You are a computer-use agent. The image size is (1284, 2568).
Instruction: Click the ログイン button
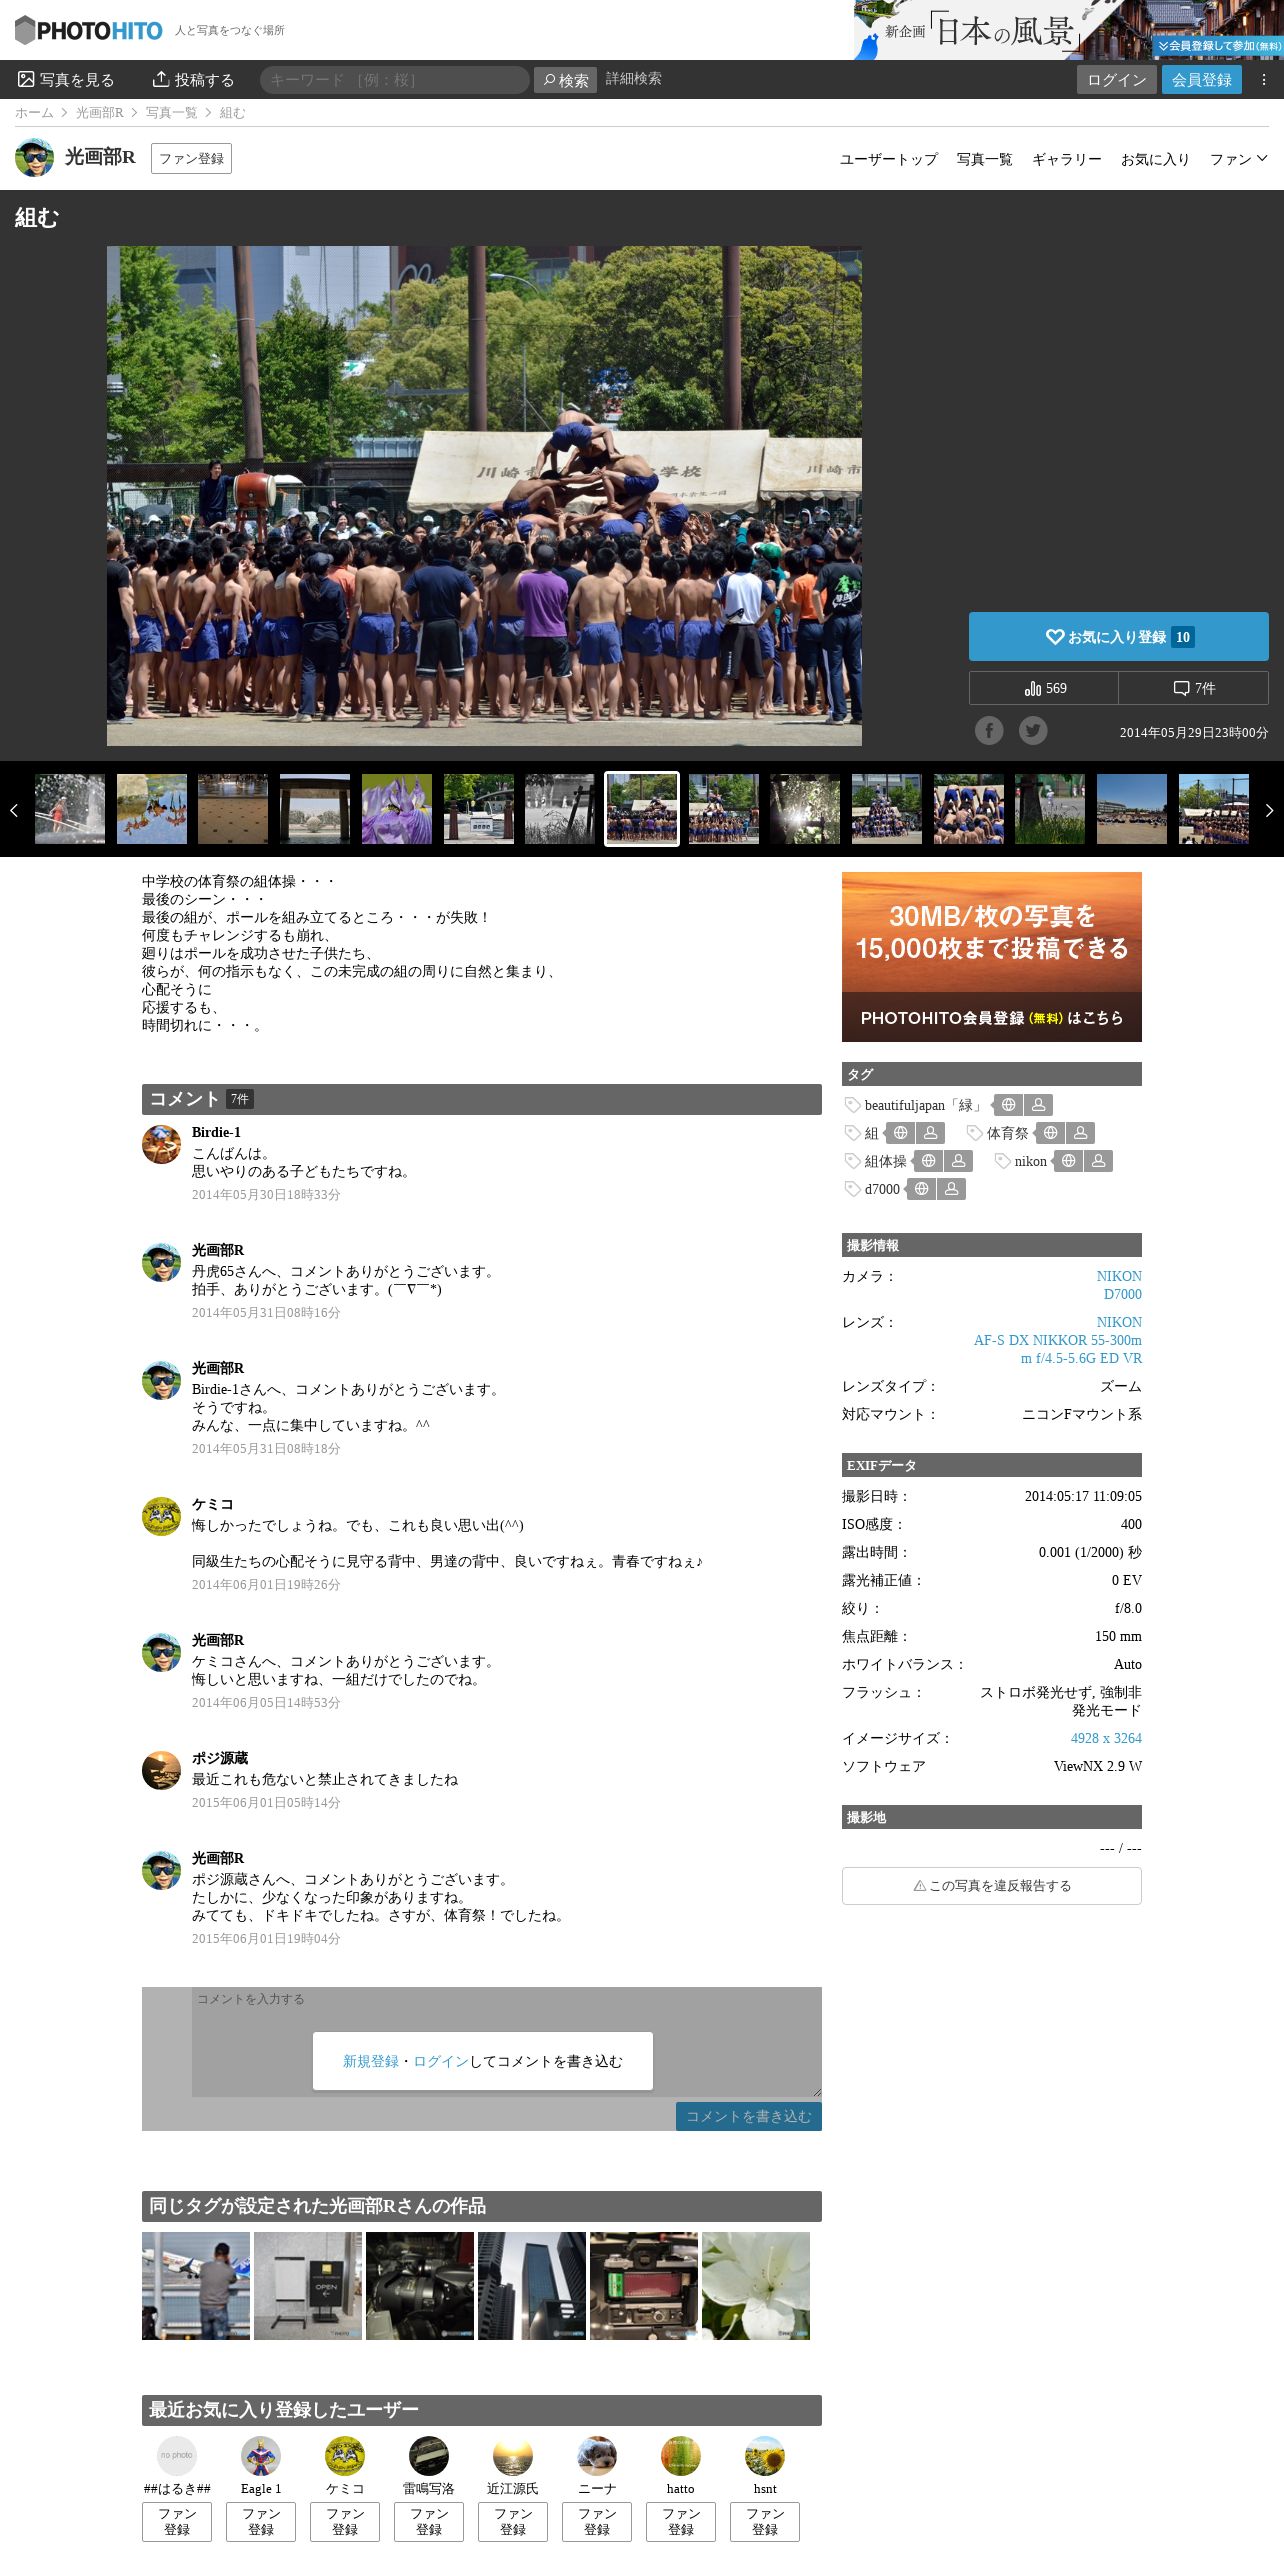pyautogui.click(x=1117, y=80)
